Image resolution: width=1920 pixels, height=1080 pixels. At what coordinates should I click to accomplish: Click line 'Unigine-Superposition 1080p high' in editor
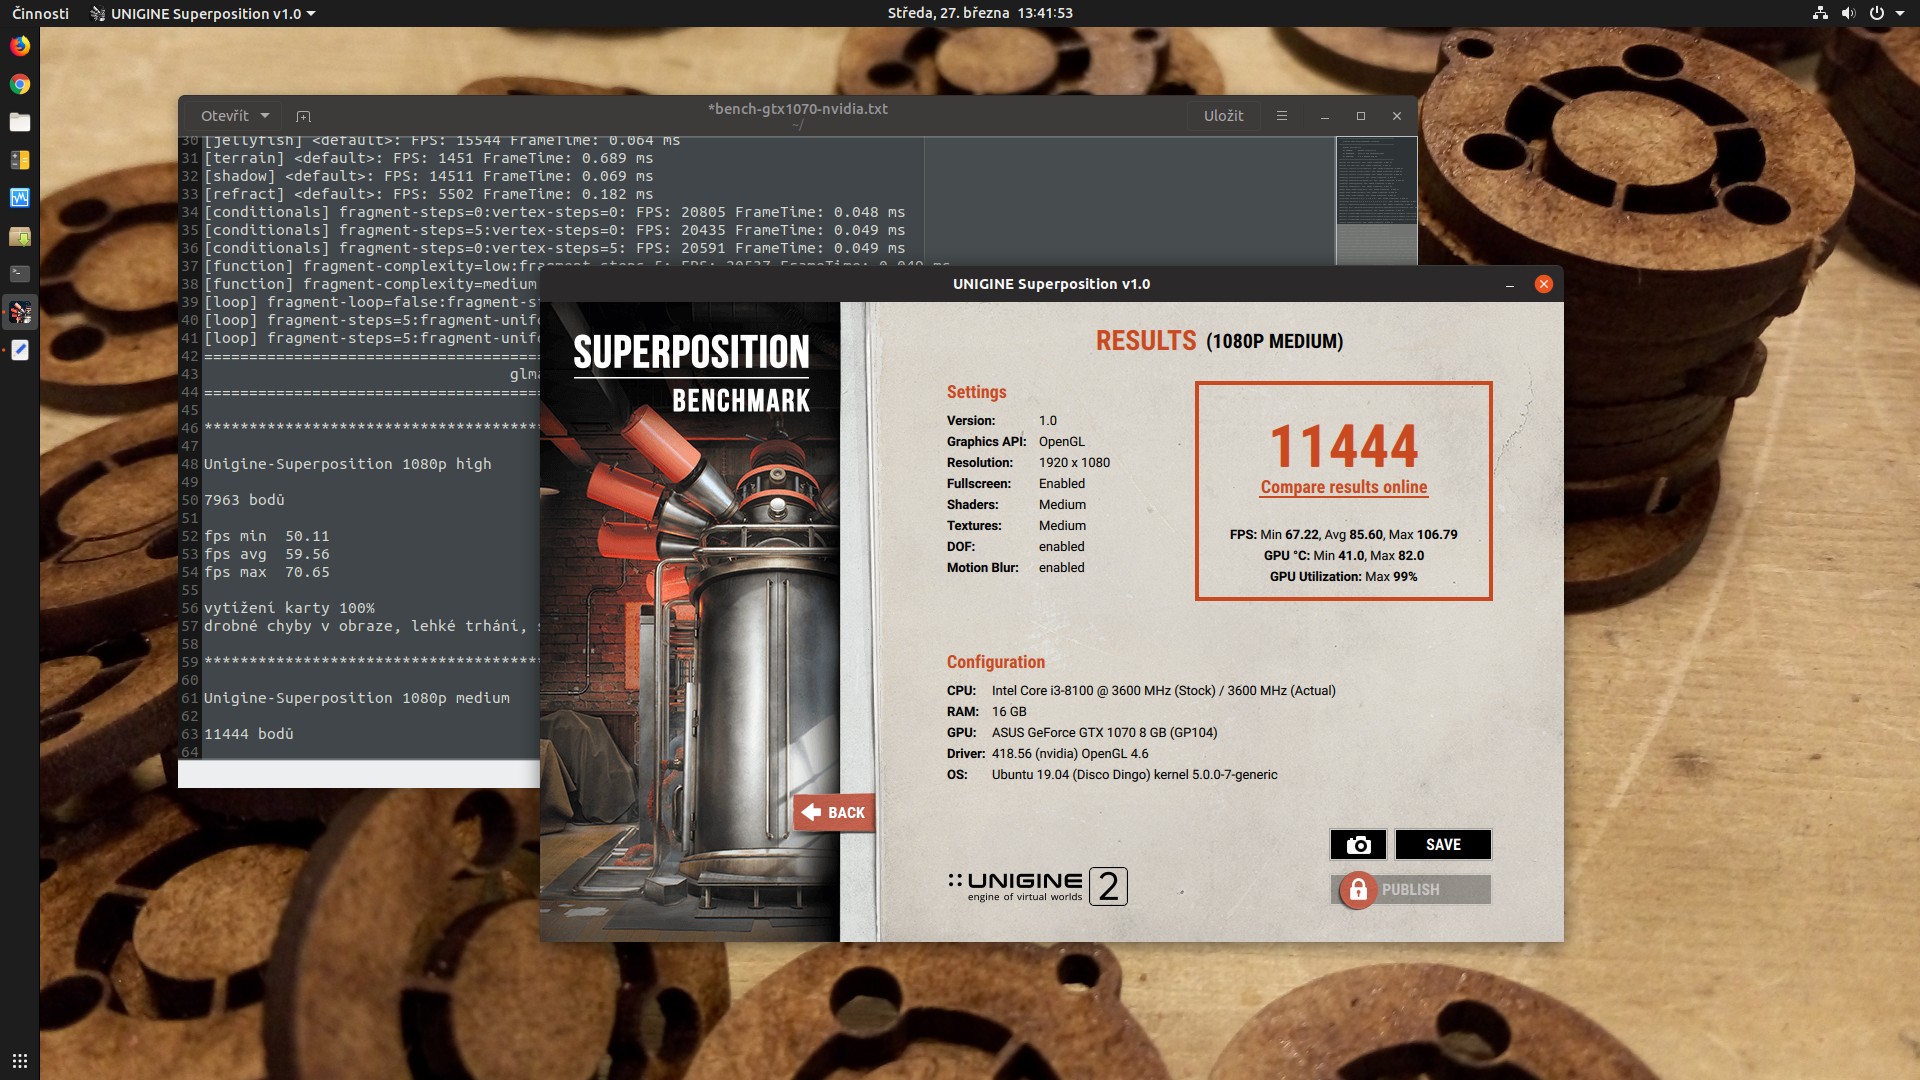(348, 464)
